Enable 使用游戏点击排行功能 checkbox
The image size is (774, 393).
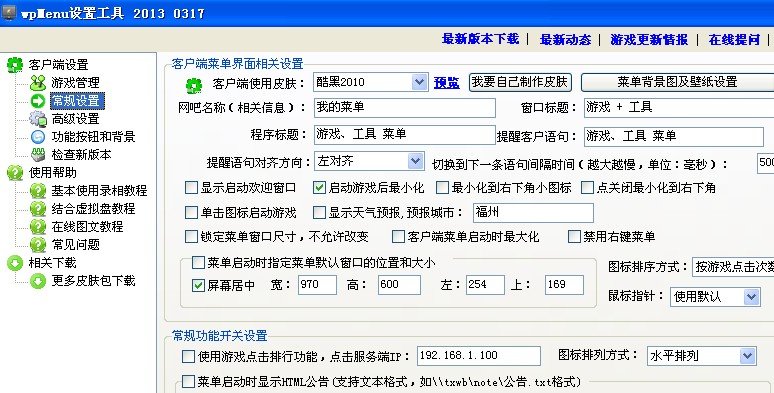tap(188, 356)
